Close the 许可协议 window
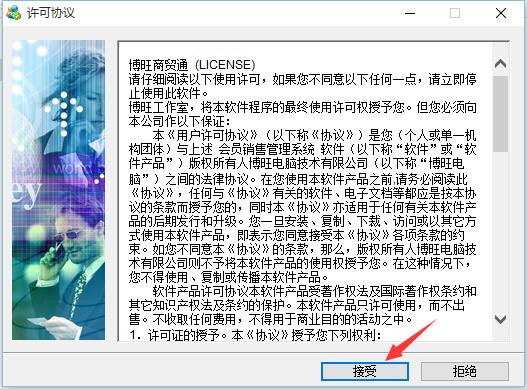This screenshot has height=389, width=527. tap(501, 13)
